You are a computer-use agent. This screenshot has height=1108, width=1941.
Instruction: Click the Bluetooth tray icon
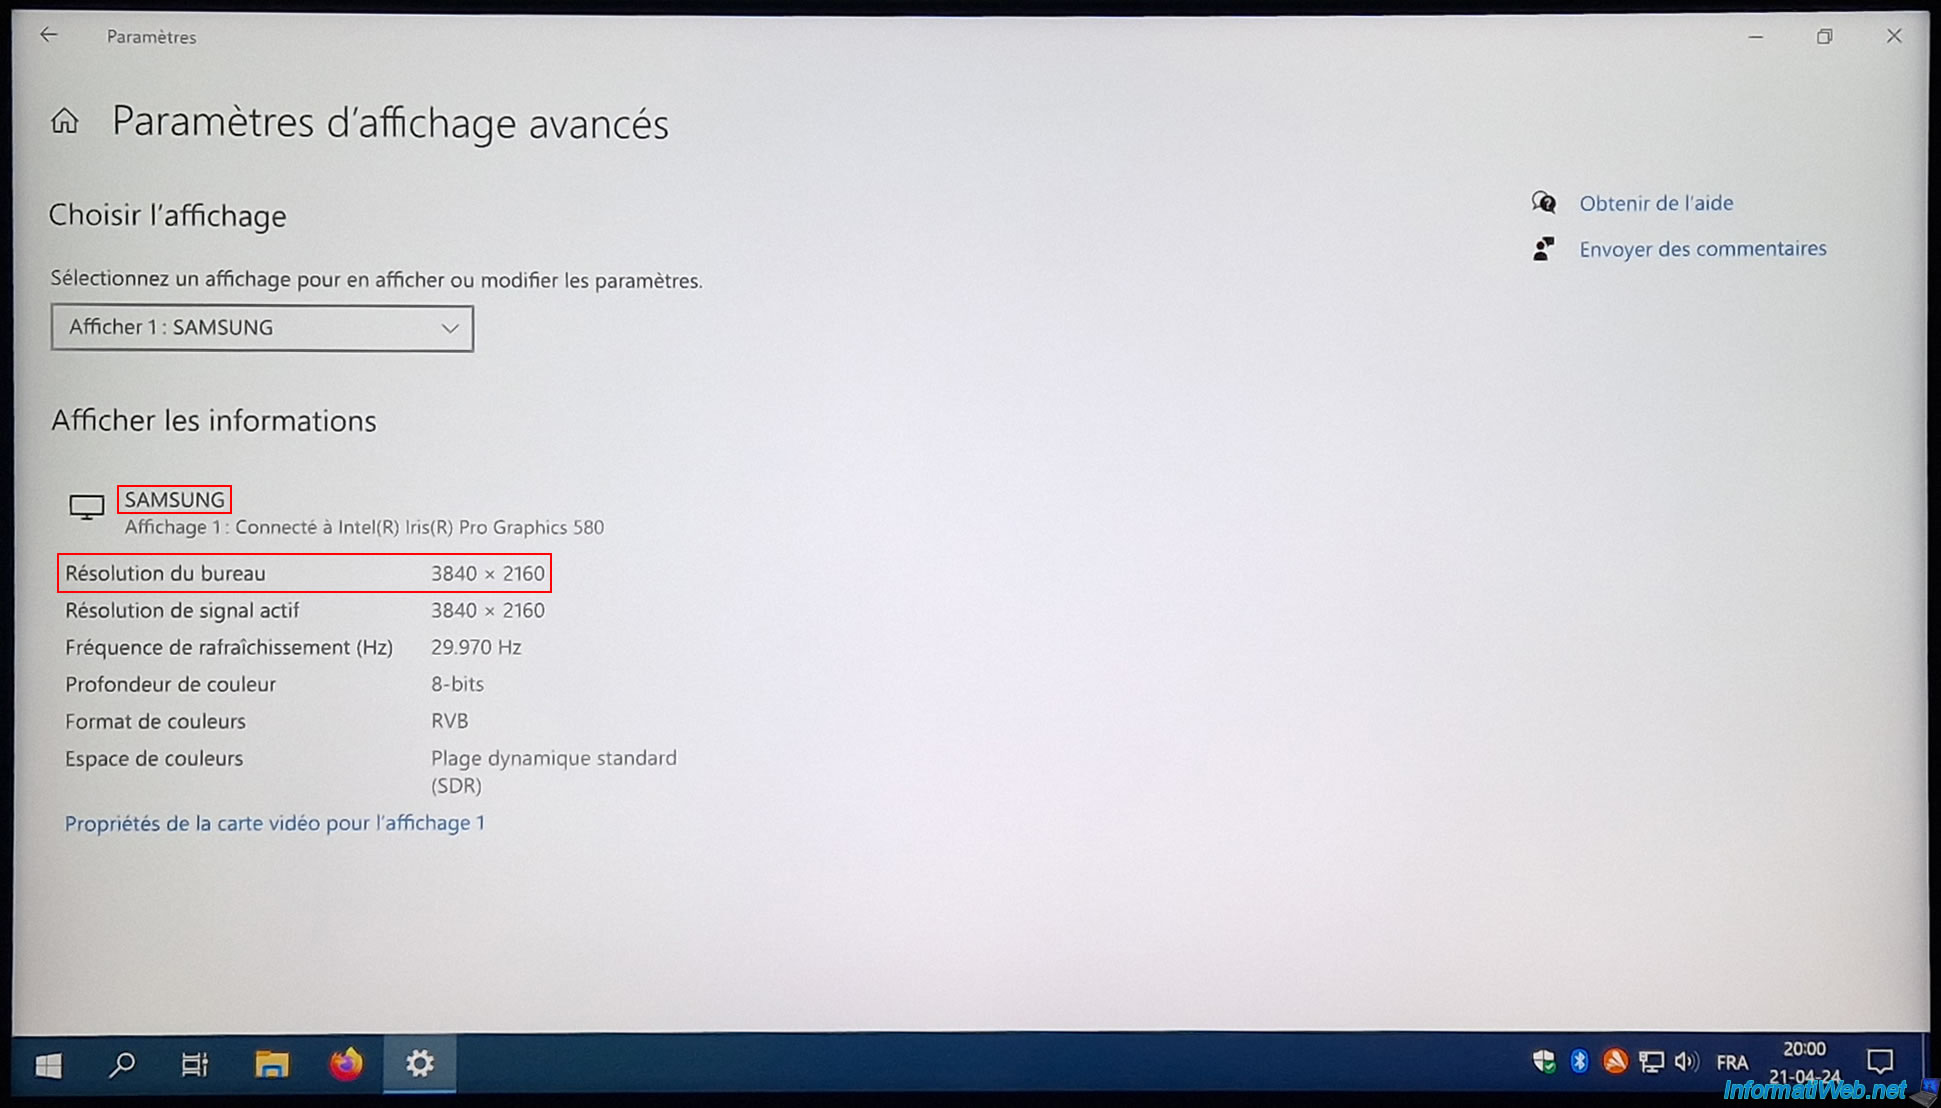click(1579, 1062)
